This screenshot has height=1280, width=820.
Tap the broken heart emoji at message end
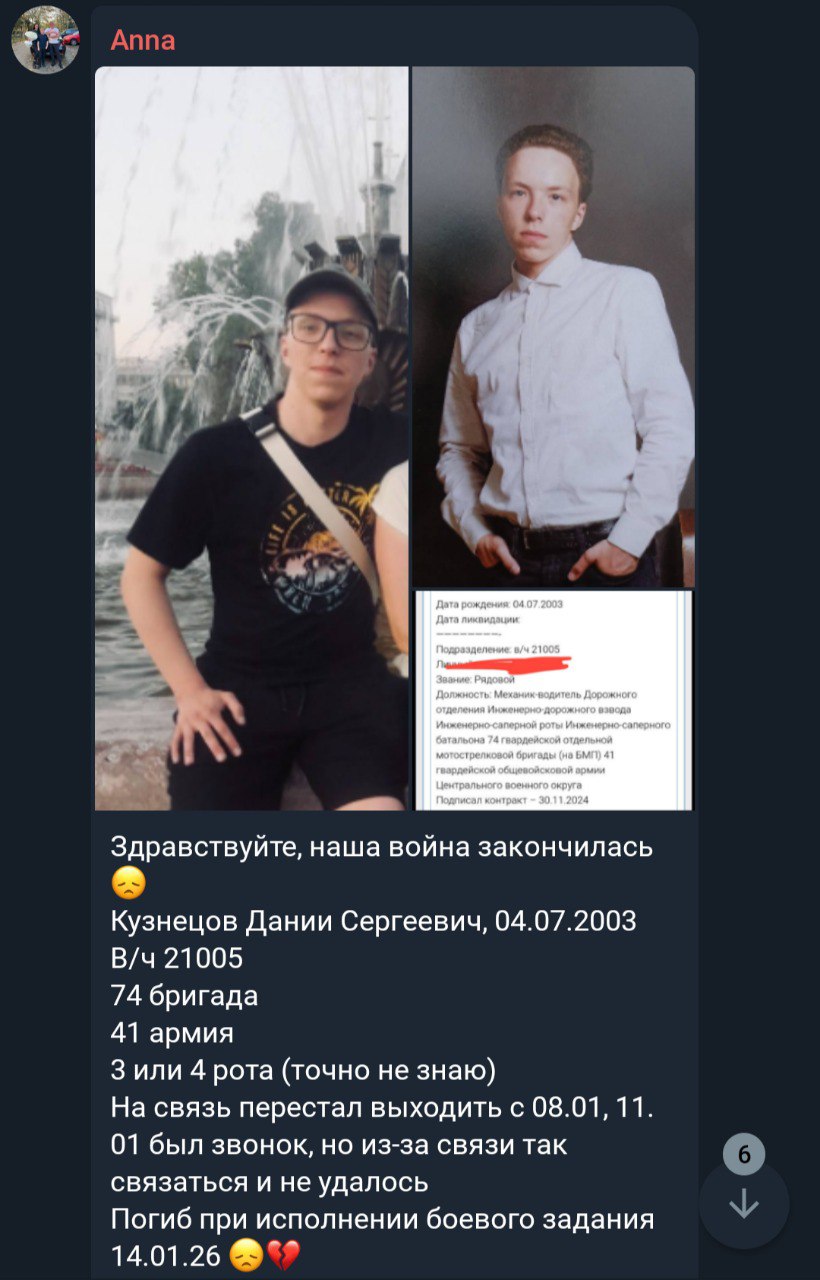[x=283, y=1255]
